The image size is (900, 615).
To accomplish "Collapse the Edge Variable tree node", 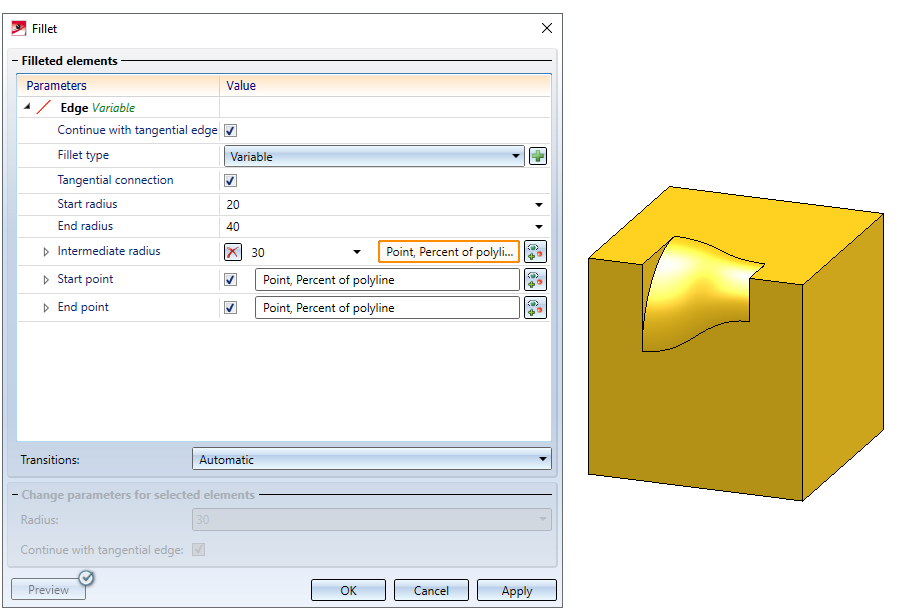I will click(27, 107).
